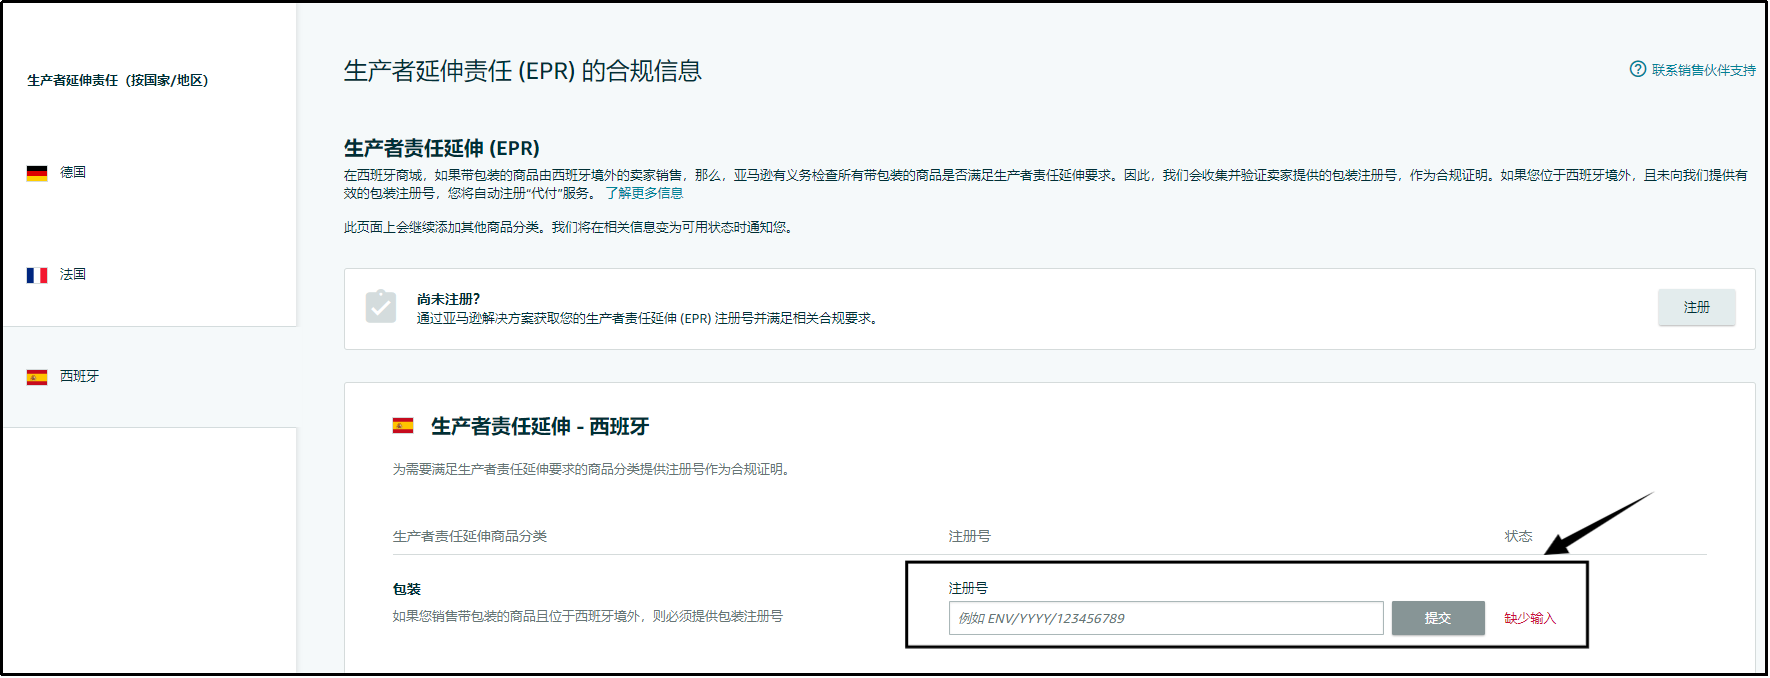Open the 西班牙 country entry

click(79, 376)
